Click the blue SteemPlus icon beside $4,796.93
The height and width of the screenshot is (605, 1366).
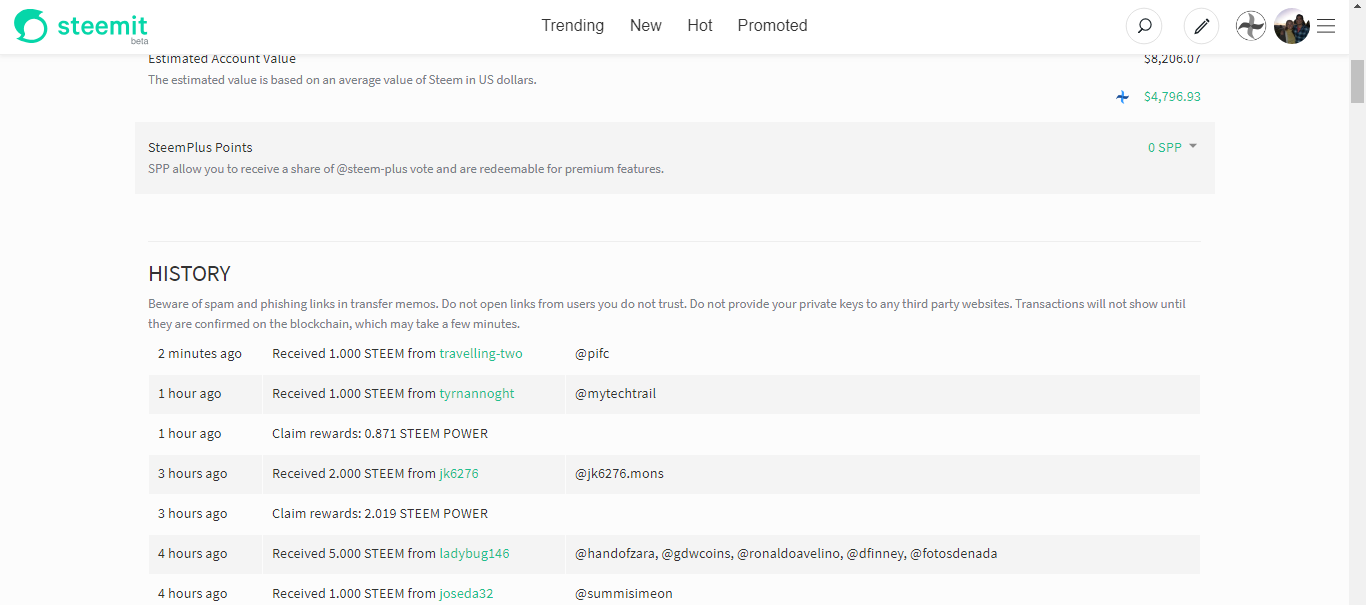[1123, 97]
